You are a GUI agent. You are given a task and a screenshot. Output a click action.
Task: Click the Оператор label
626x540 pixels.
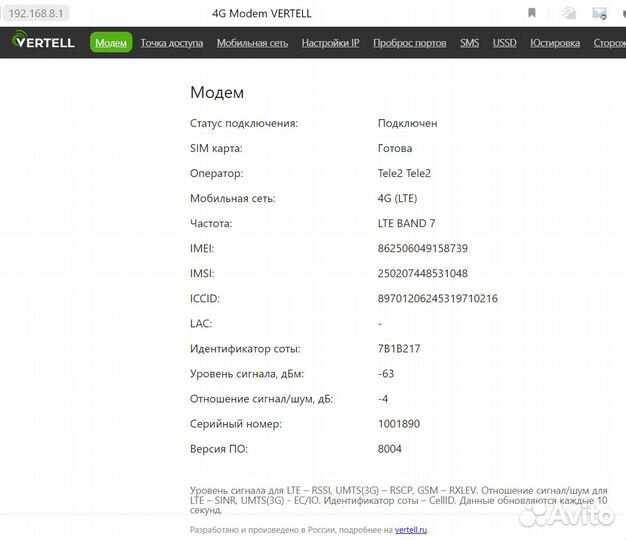tap(216, 174)
